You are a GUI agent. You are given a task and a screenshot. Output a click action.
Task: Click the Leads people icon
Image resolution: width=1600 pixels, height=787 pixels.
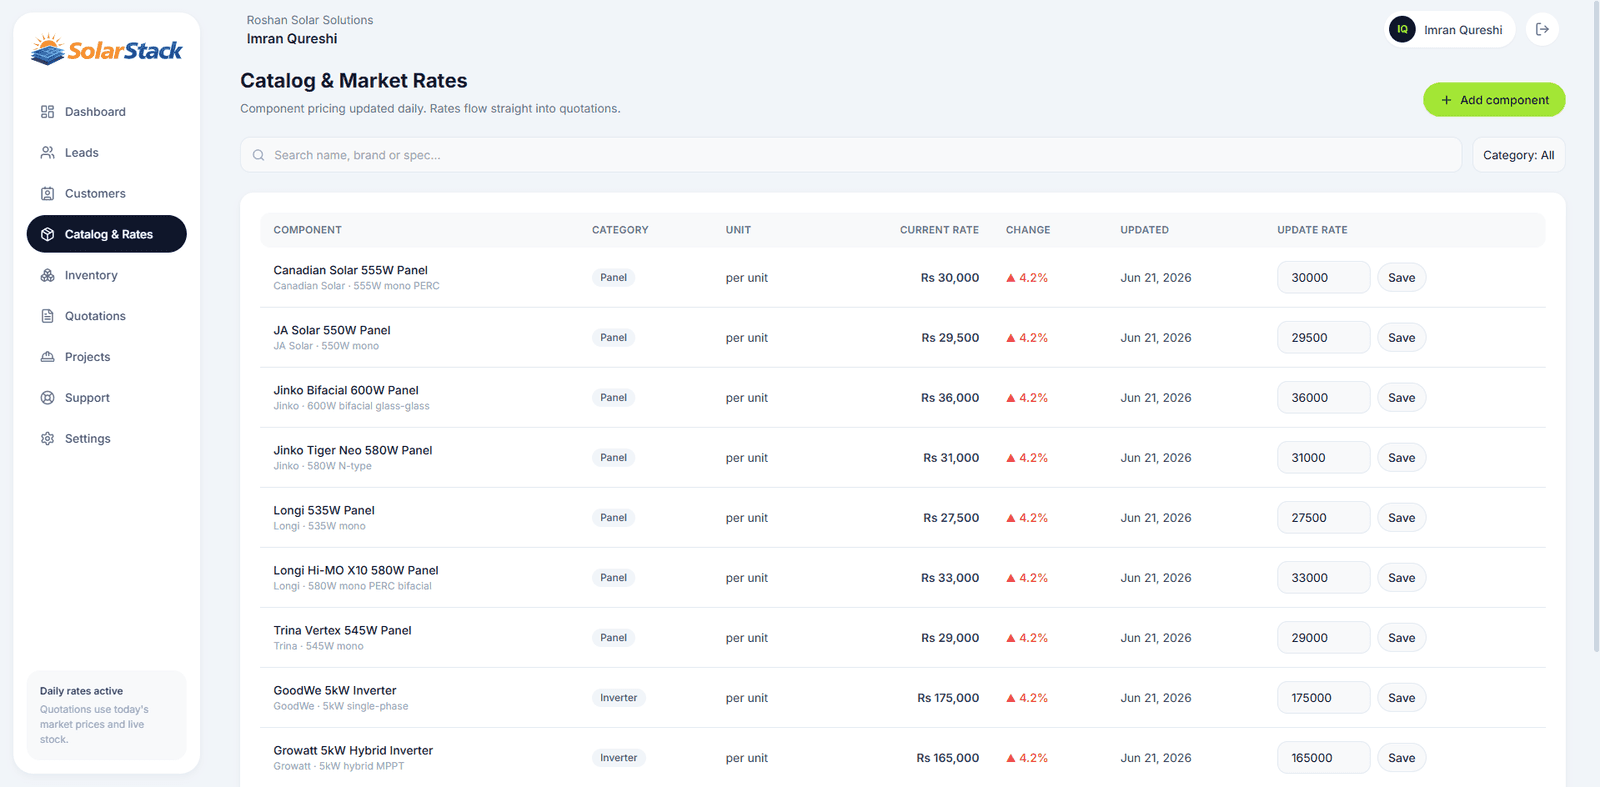(x=47, y=153)
